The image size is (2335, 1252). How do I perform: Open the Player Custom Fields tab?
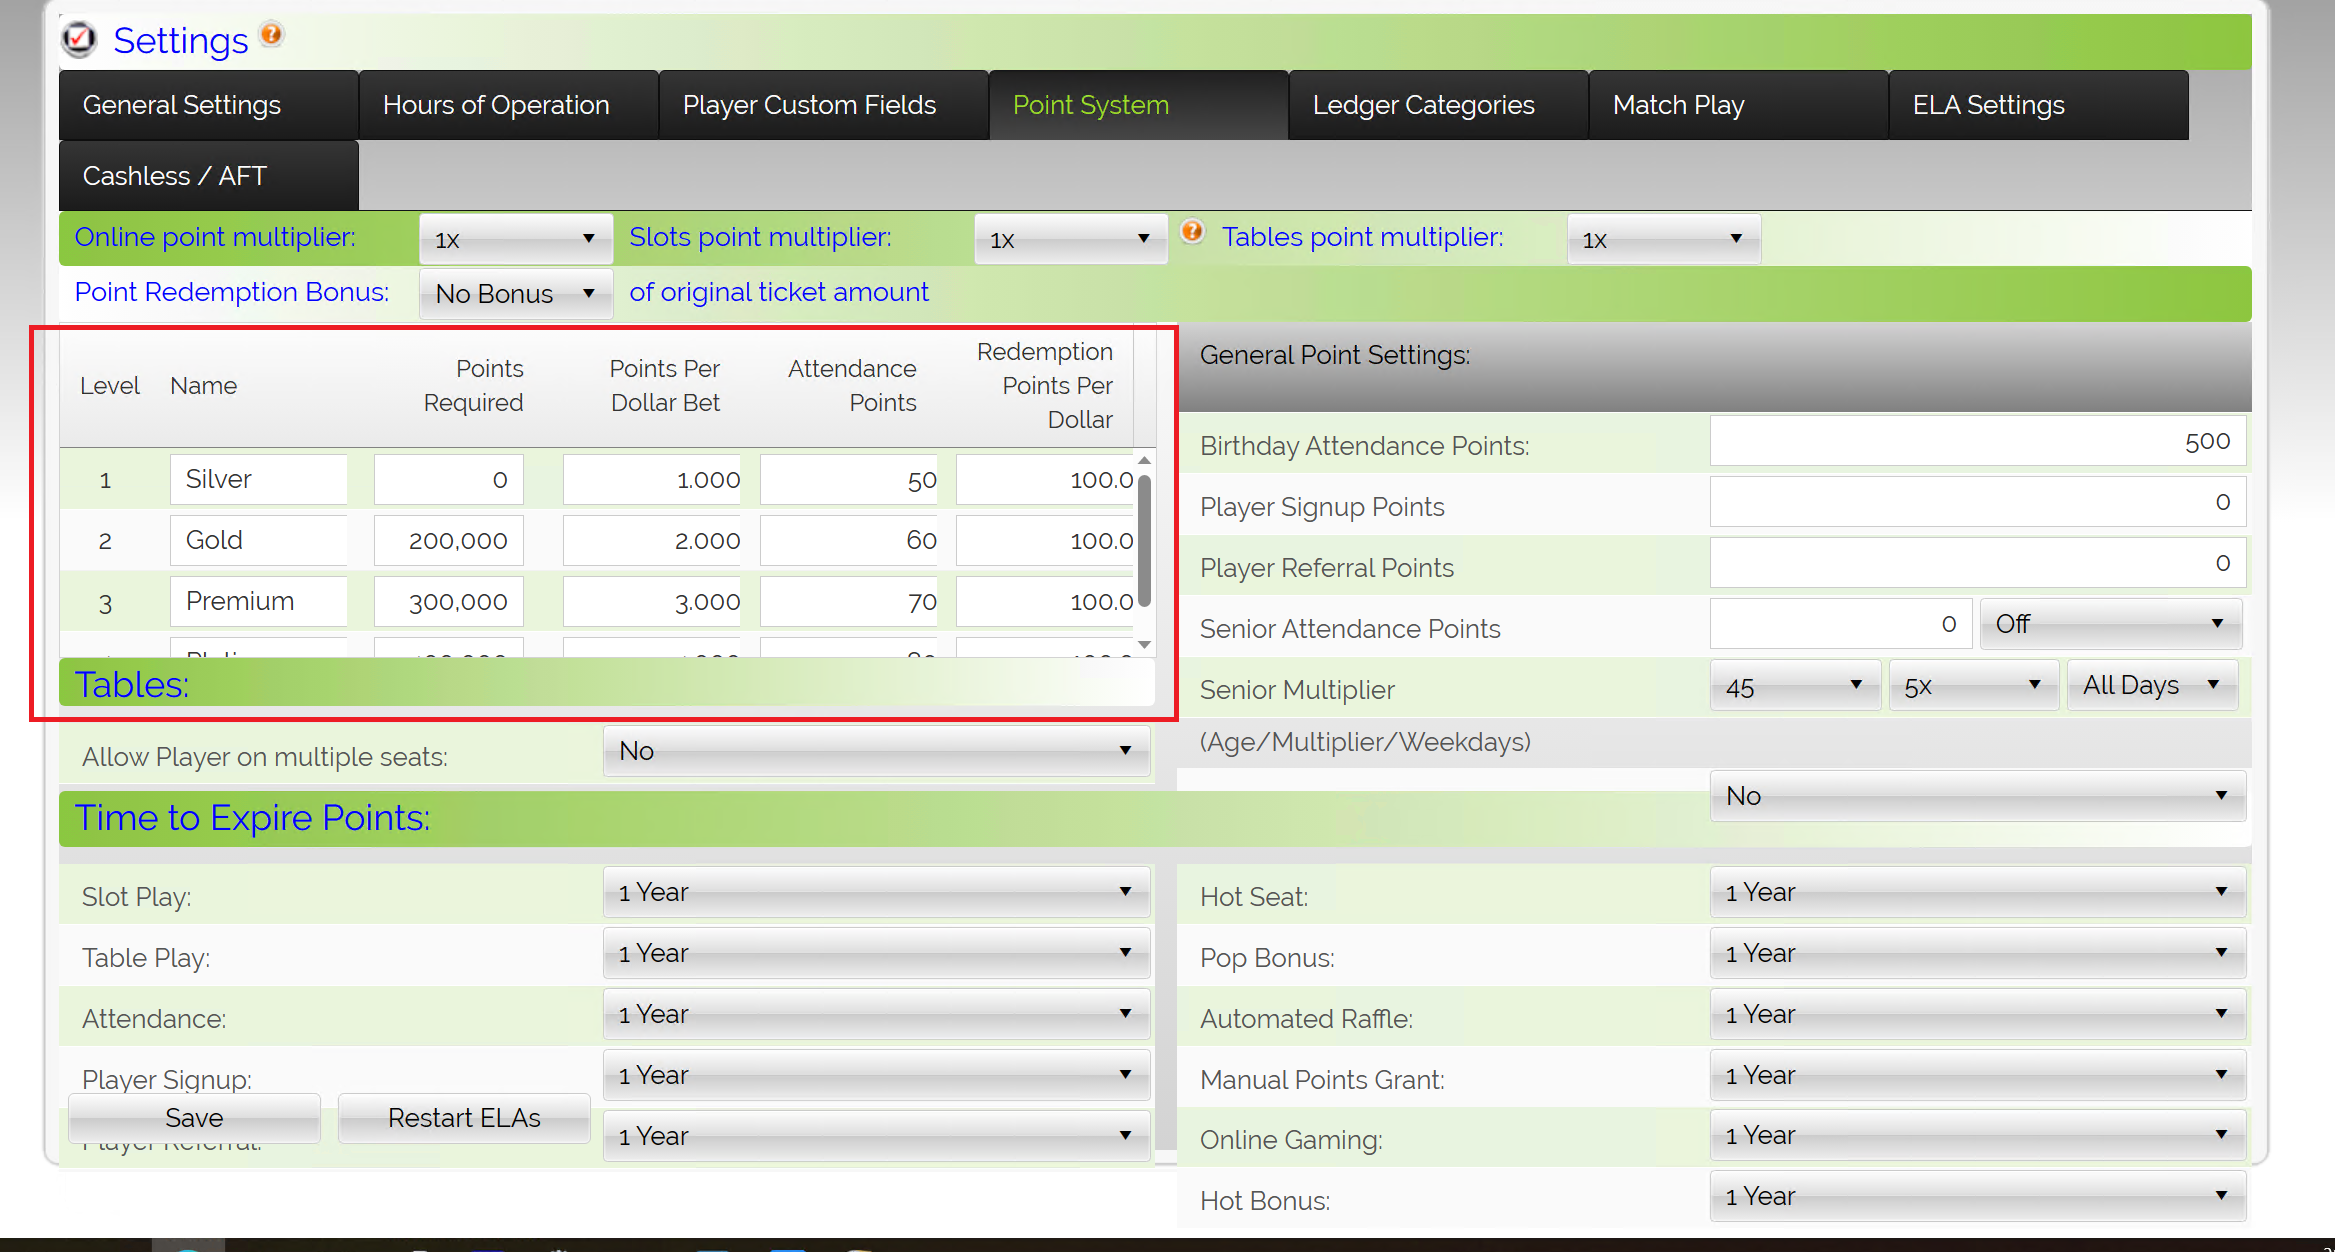coord(824,105)
